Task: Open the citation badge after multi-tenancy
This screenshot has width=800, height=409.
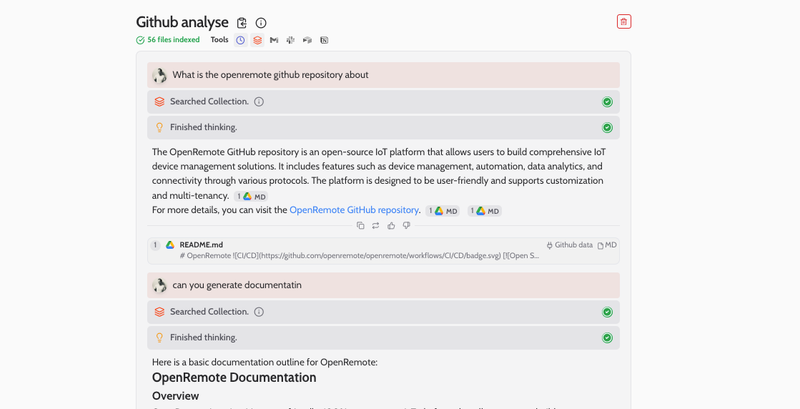Action: coord(251,196)
